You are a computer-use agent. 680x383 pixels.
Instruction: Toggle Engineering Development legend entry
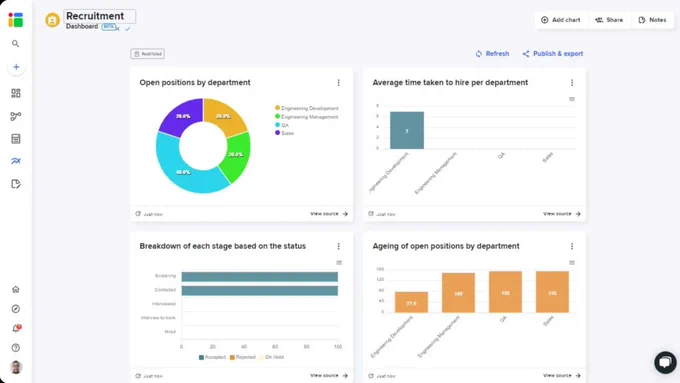coord(307,108)
